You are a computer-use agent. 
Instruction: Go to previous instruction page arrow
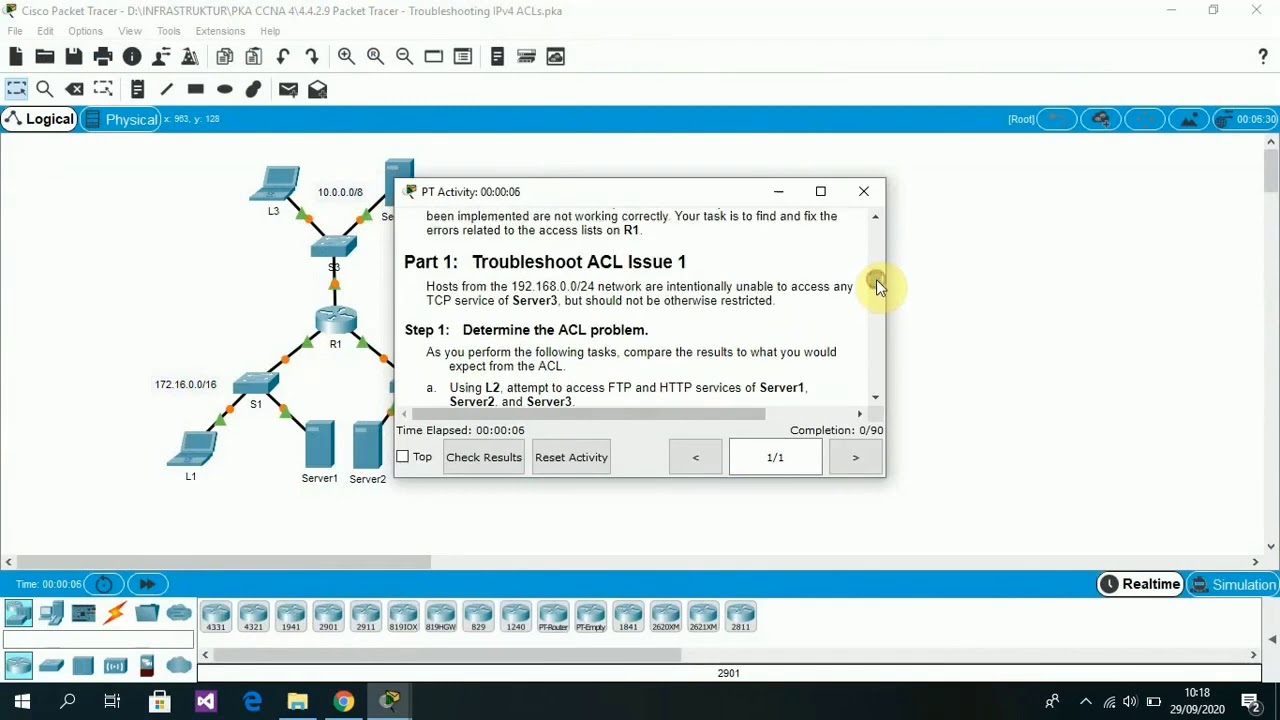tap(696, 457)
